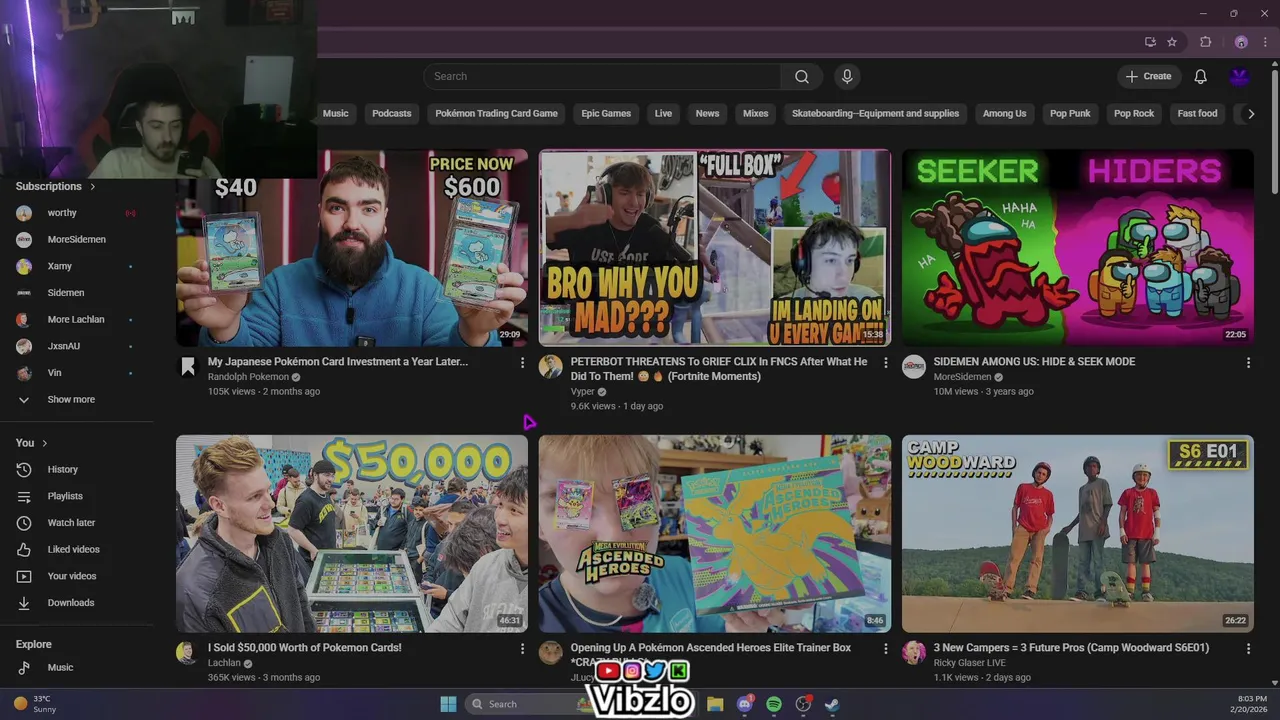The height and width of the screenshot is (720, 1280).
Task: Open Steam from the taskbar
Action: coord(832,704)
